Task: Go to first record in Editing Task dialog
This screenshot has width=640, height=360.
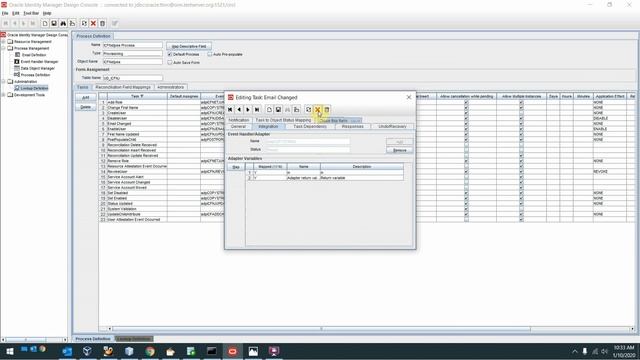Action: [x=230, y=109]
